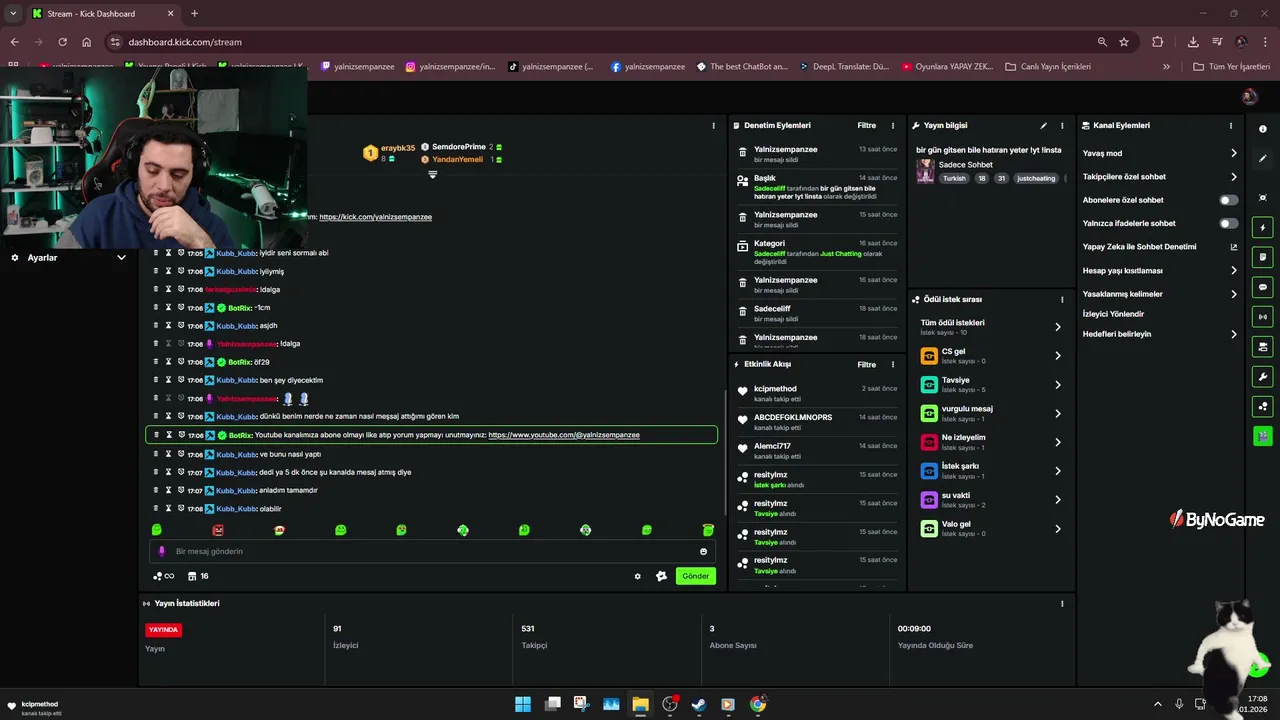Click into the Bir mesaj gönderin field

[430, 551]
